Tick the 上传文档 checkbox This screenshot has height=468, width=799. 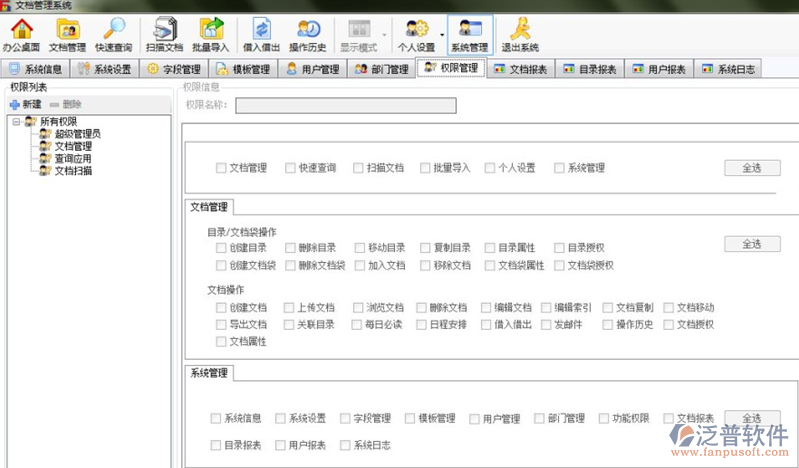click(x=290, y=308)
